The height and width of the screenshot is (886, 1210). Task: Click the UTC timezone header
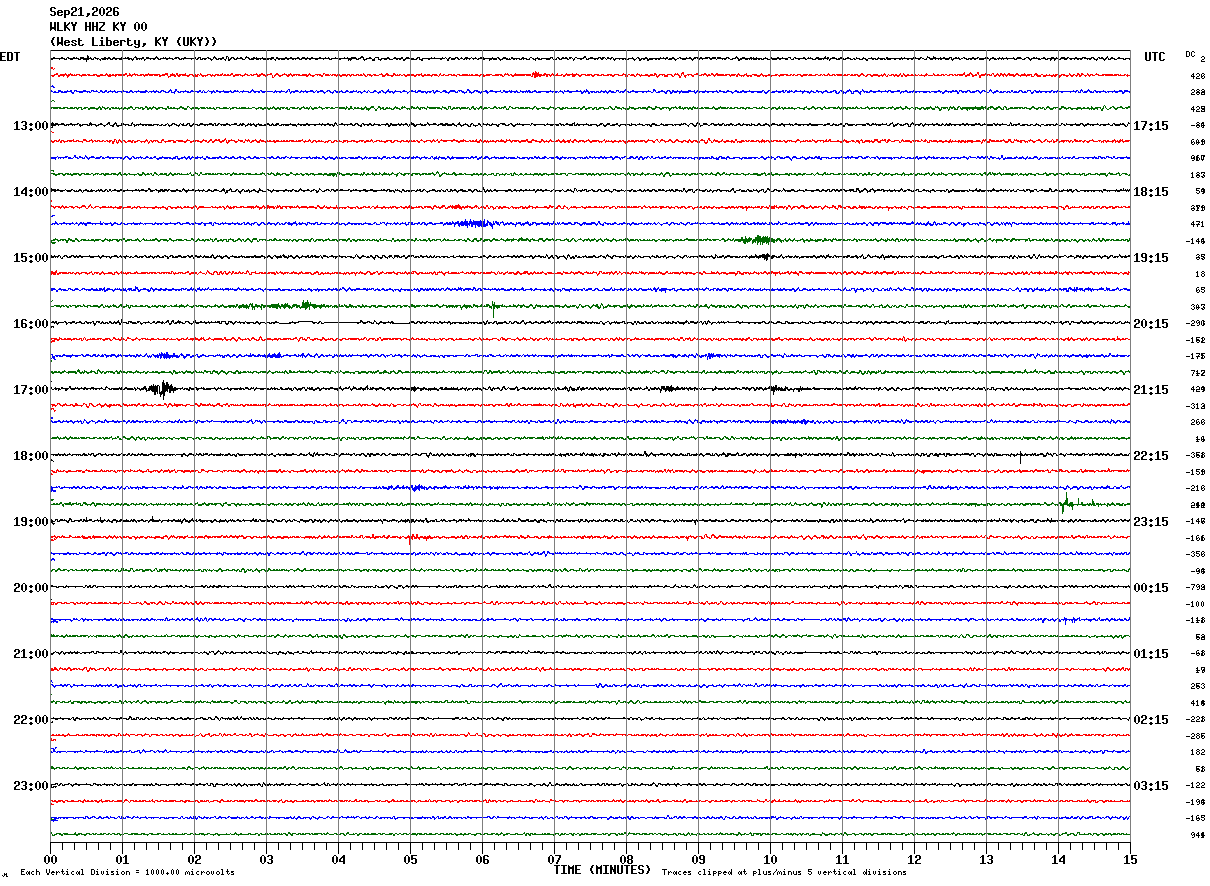[1155, 57]
